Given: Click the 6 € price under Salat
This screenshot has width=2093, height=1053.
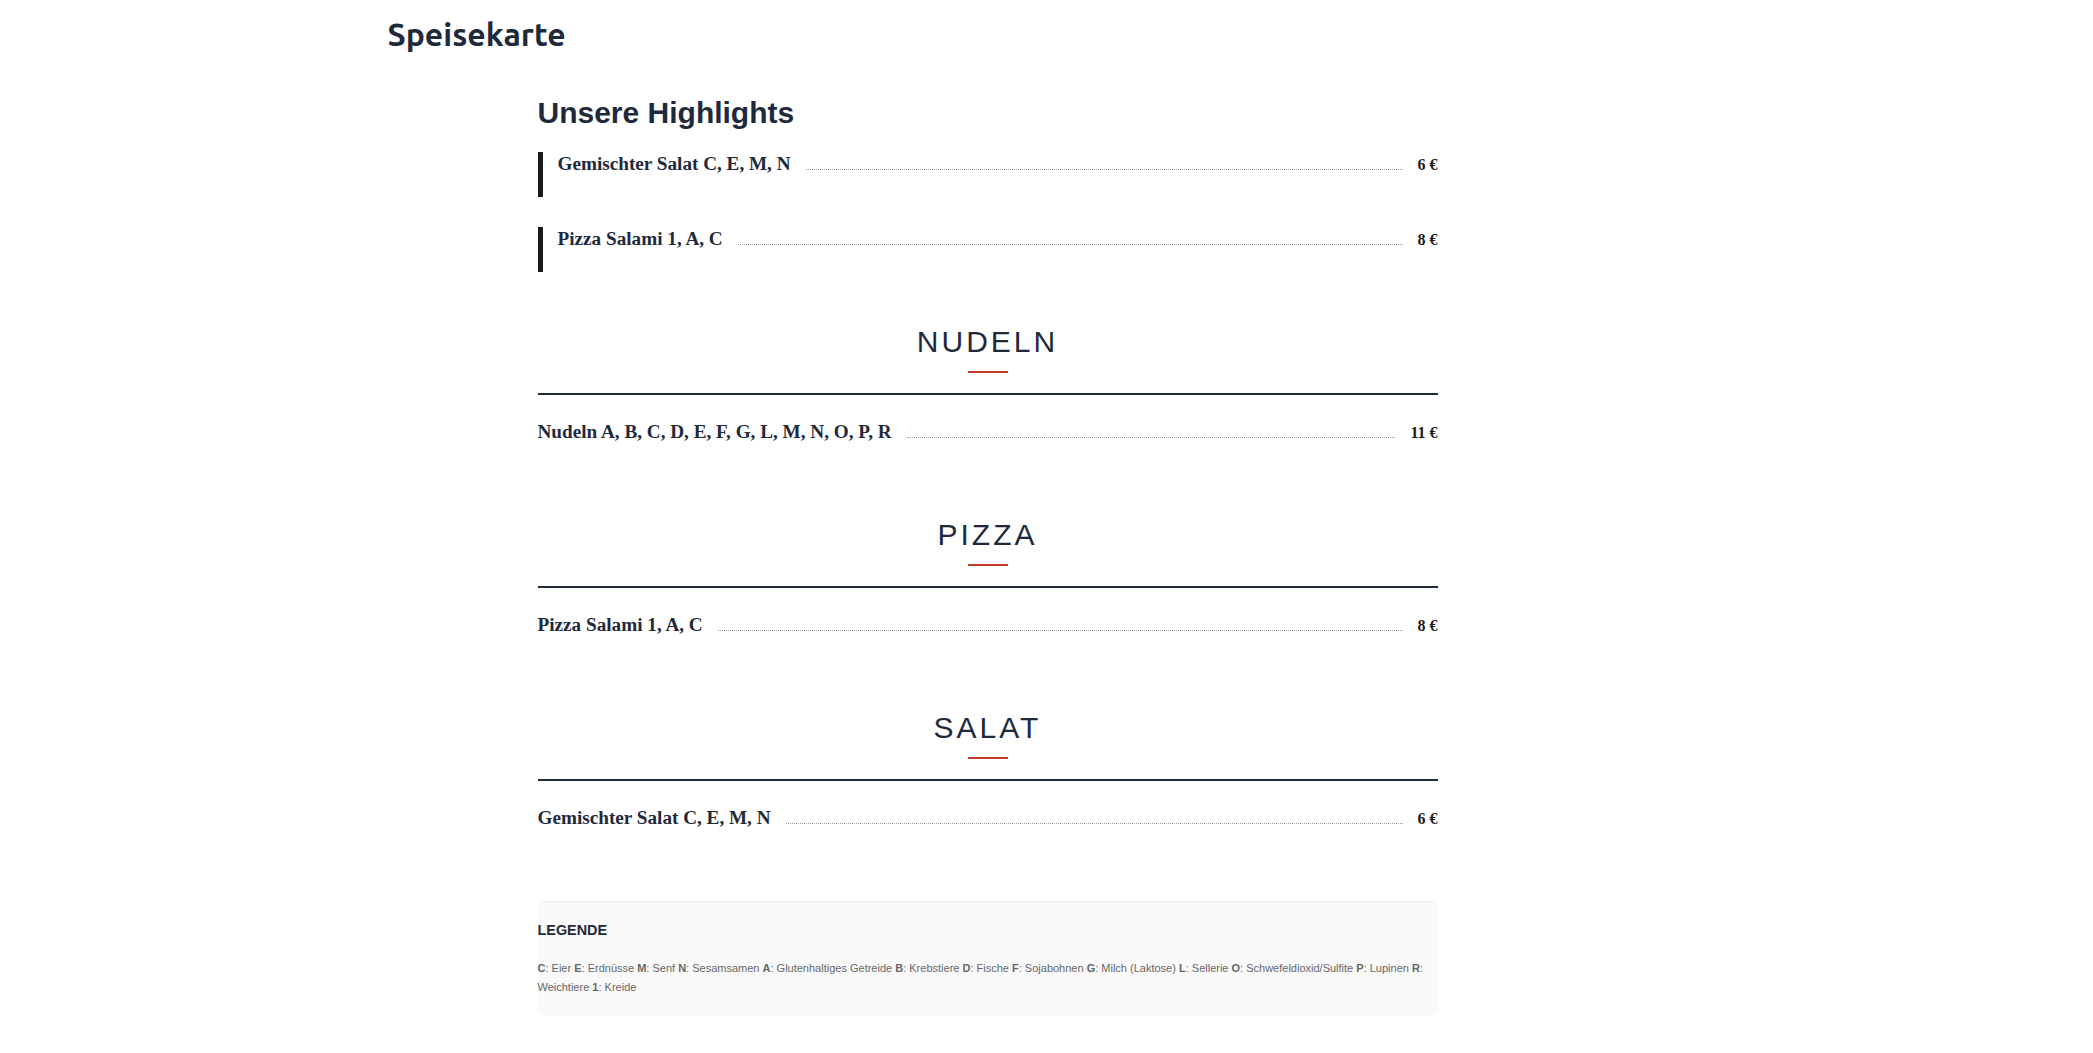Looking at the screenshot, I should coord(1427,819).
